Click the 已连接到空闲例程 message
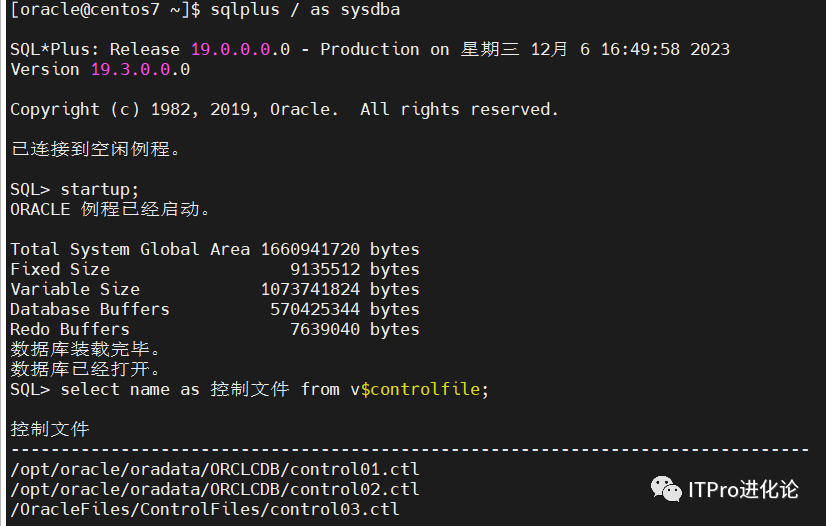This screenshot has height=526, width=826. tap(95, 150)
